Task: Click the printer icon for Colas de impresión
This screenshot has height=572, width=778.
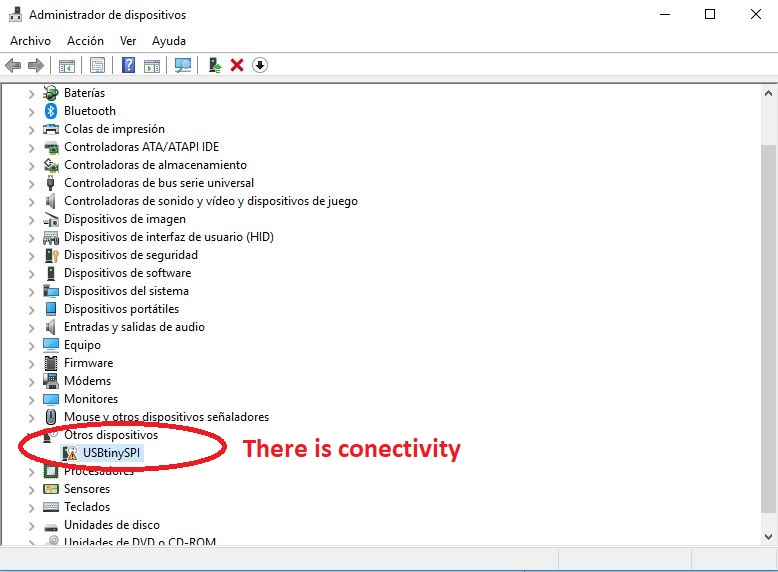Action: pos(51,129)
